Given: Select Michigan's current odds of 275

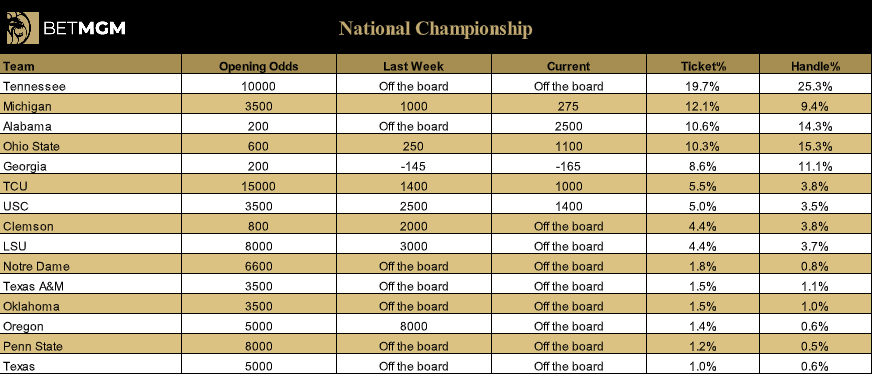Looking at the screenshot, I should pos(568,106).
